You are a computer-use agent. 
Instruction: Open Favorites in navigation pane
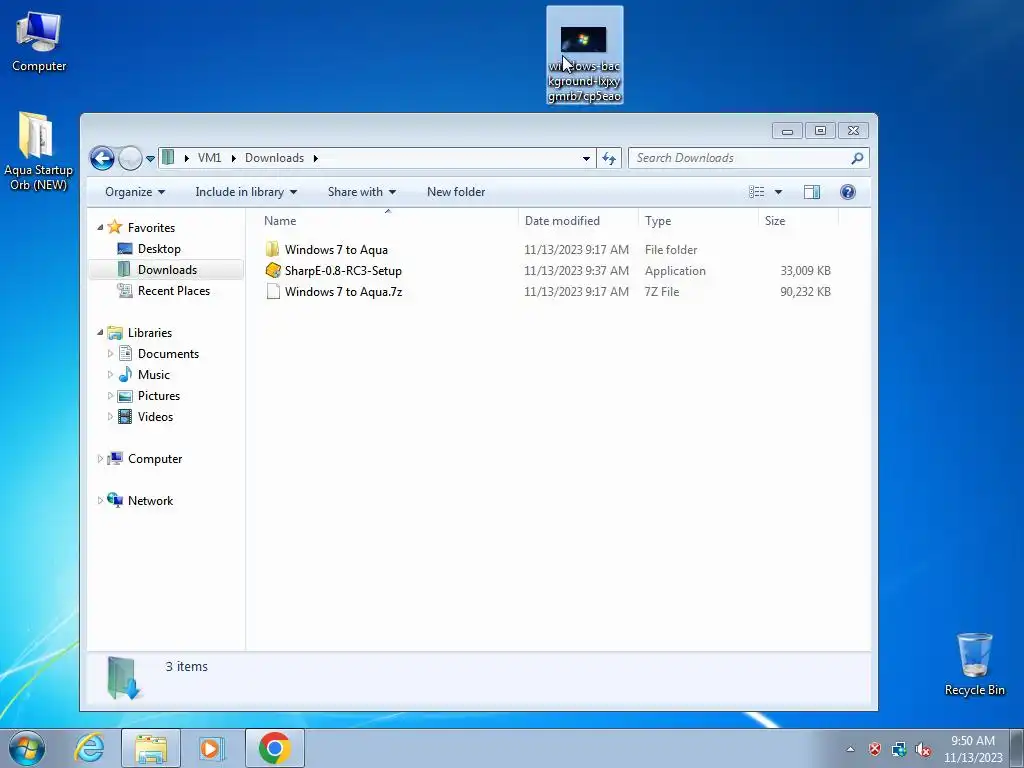[x=151, y=227]
